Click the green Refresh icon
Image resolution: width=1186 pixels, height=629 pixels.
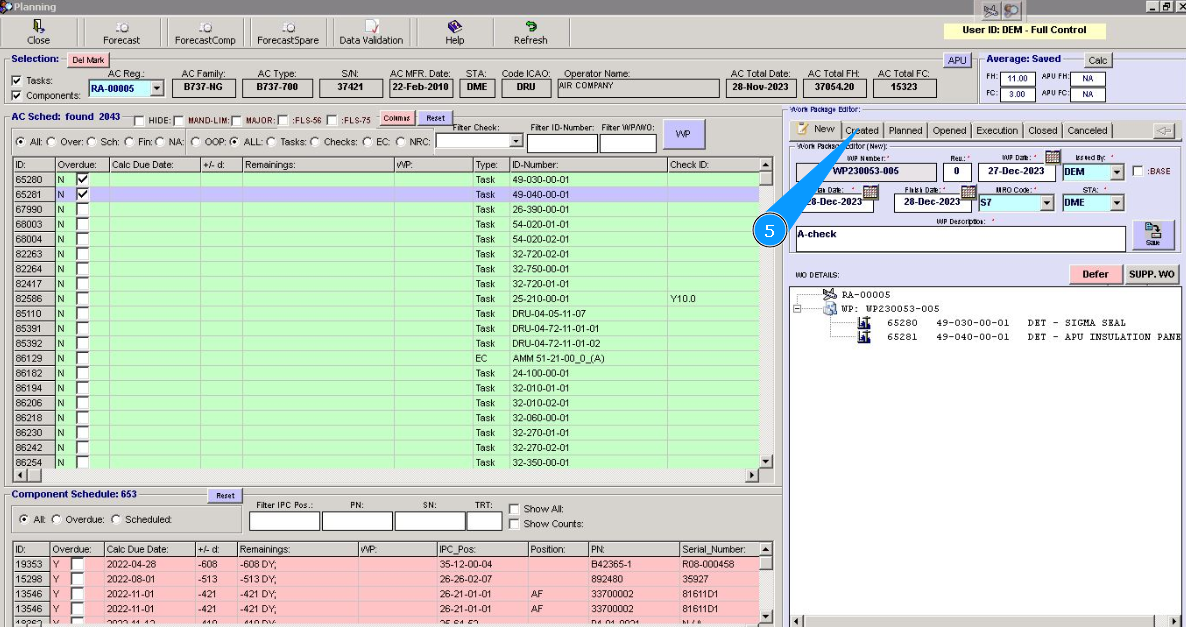coord(530,28)
